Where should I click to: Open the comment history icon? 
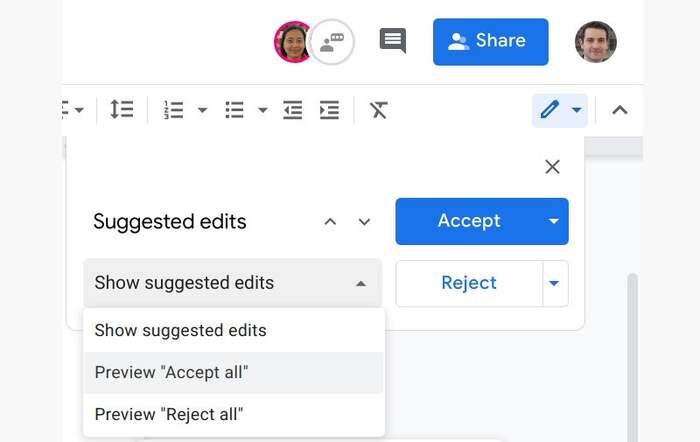point(393,41)
